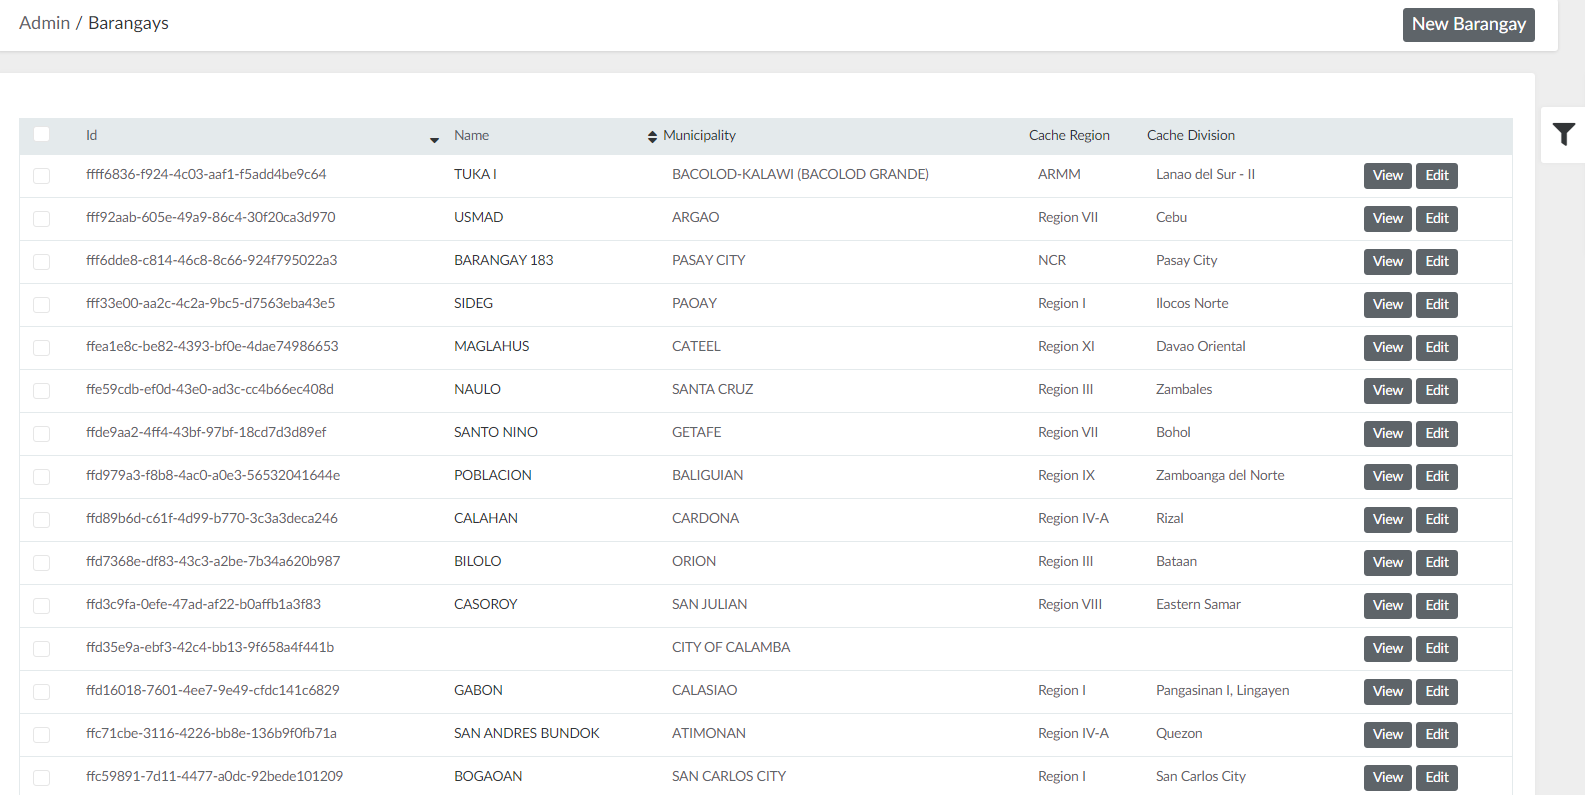Click the New Barangay button
1585x795 pixels.
click(1468, 24)
